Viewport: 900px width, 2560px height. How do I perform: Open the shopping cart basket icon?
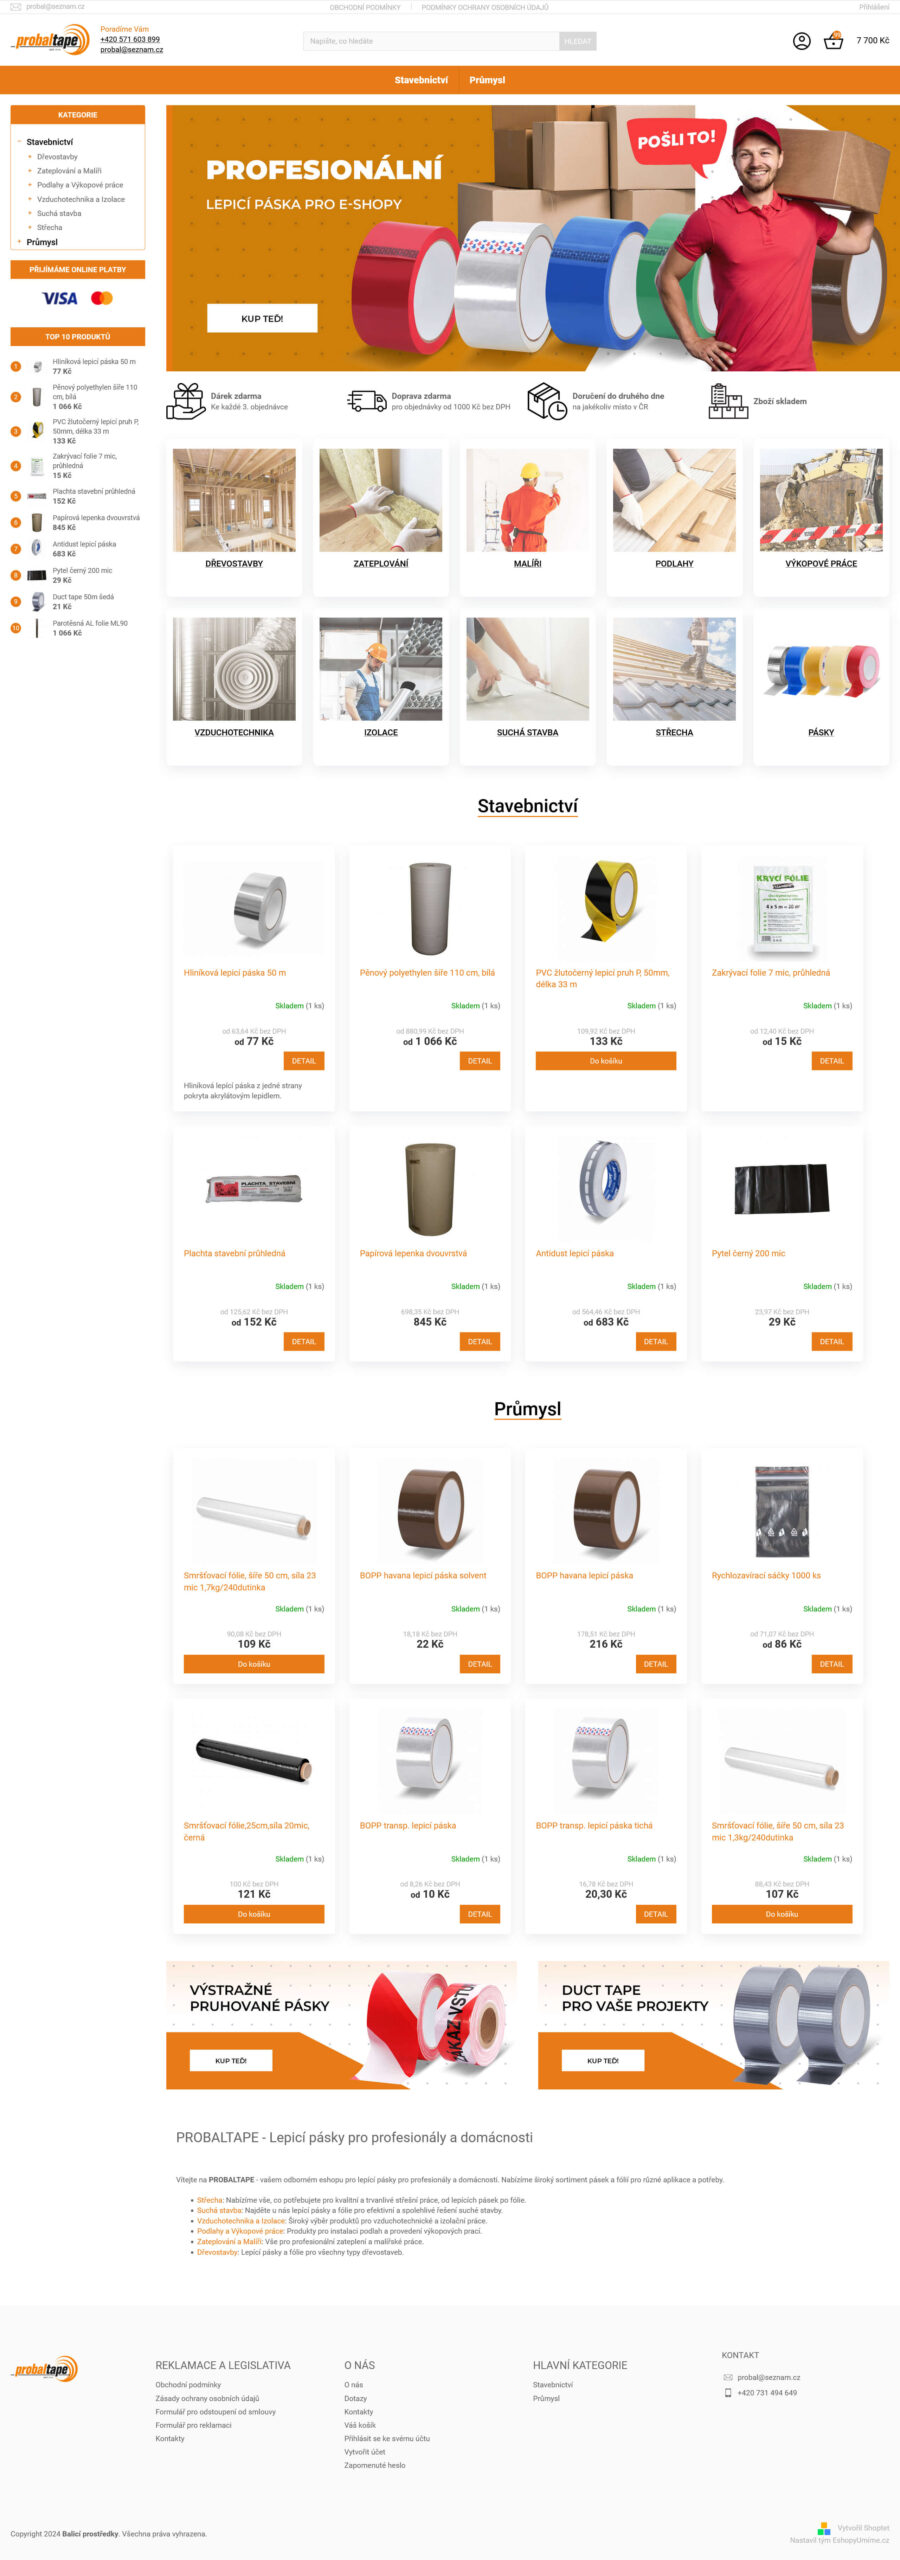[833, 41]
